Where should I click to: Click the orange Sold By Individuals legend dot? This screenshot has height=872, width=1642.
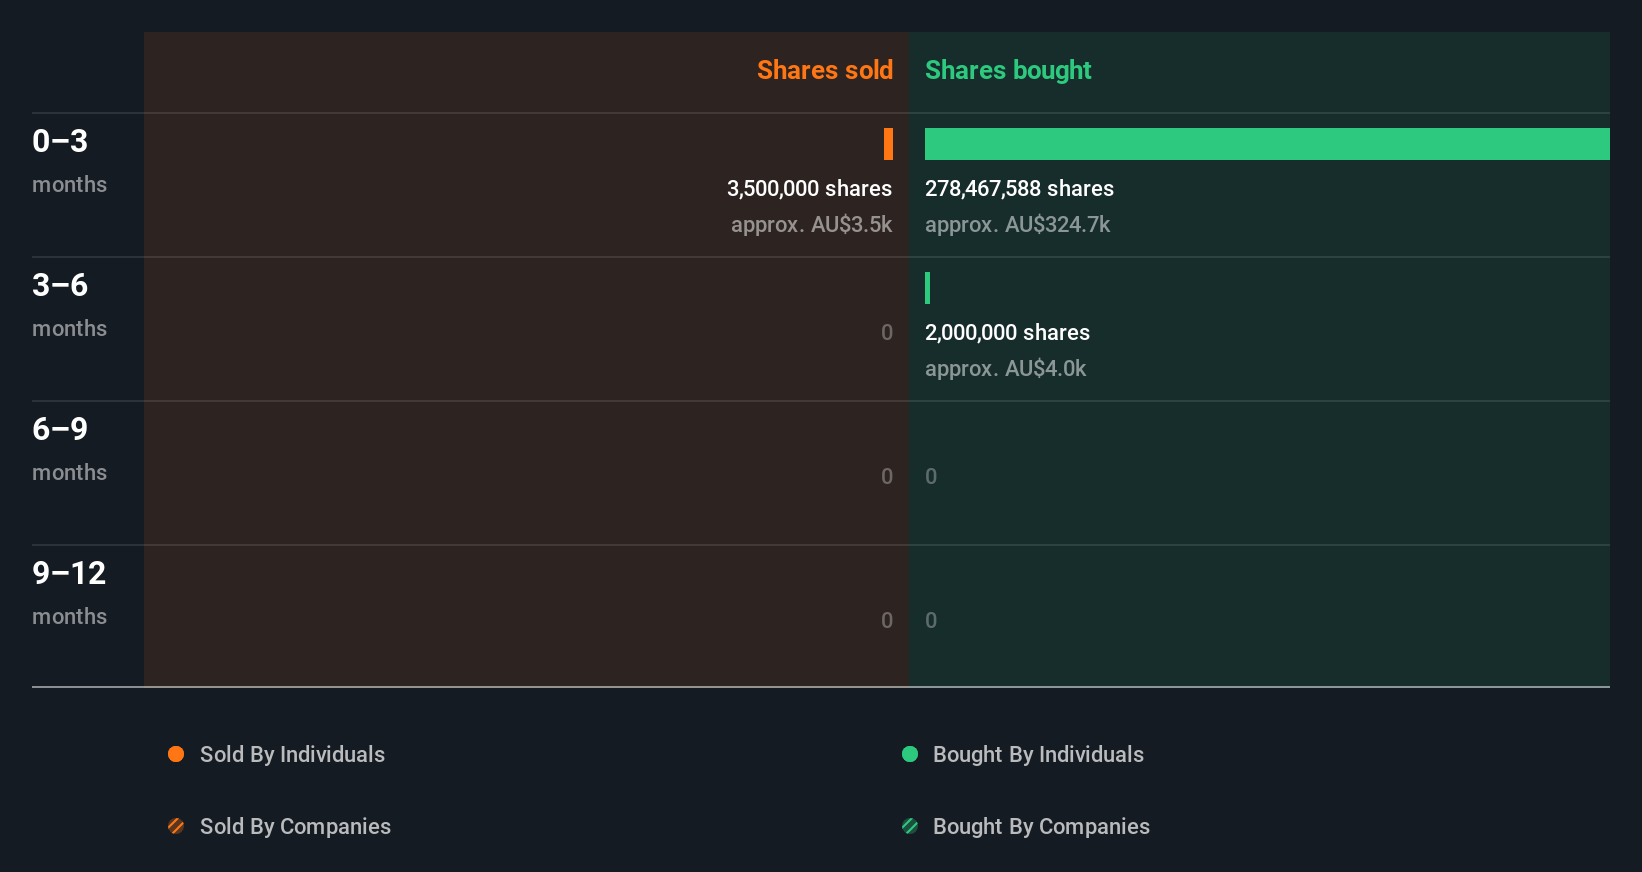click(176, 754)
